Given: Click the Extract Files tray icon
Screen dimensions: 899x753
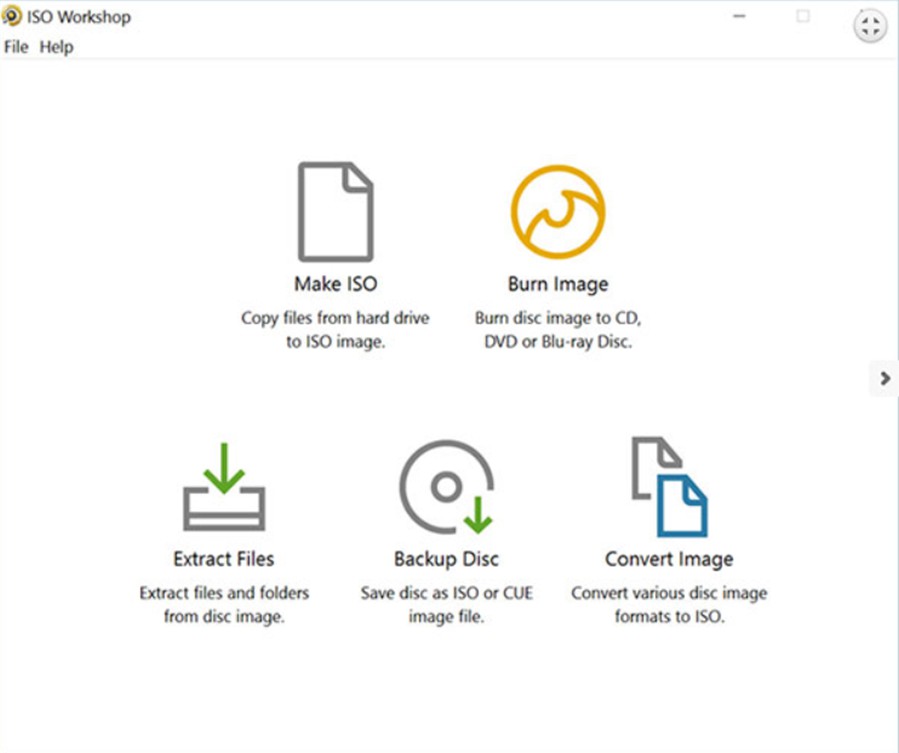Looking at the screenshot, I should pyautogui.click(x=224, y=487).
